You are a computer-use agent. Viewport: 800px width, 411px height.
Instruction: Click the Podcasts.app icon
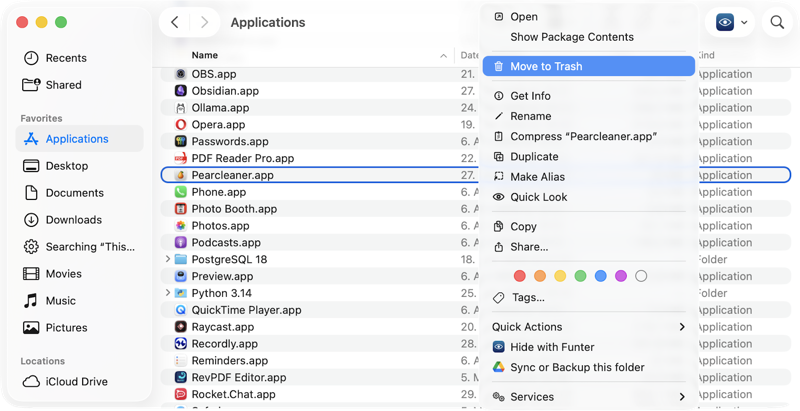pos(181,242)
